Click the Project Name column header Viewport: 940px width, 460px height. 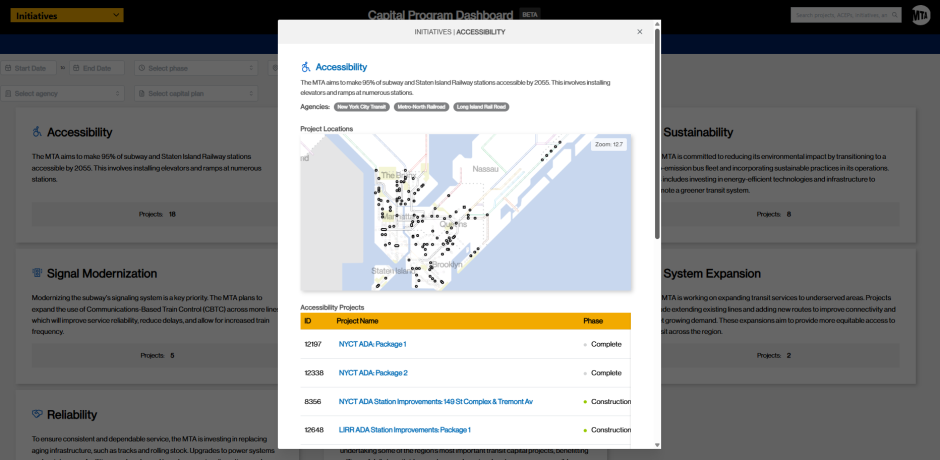click(x=357, y=321)
